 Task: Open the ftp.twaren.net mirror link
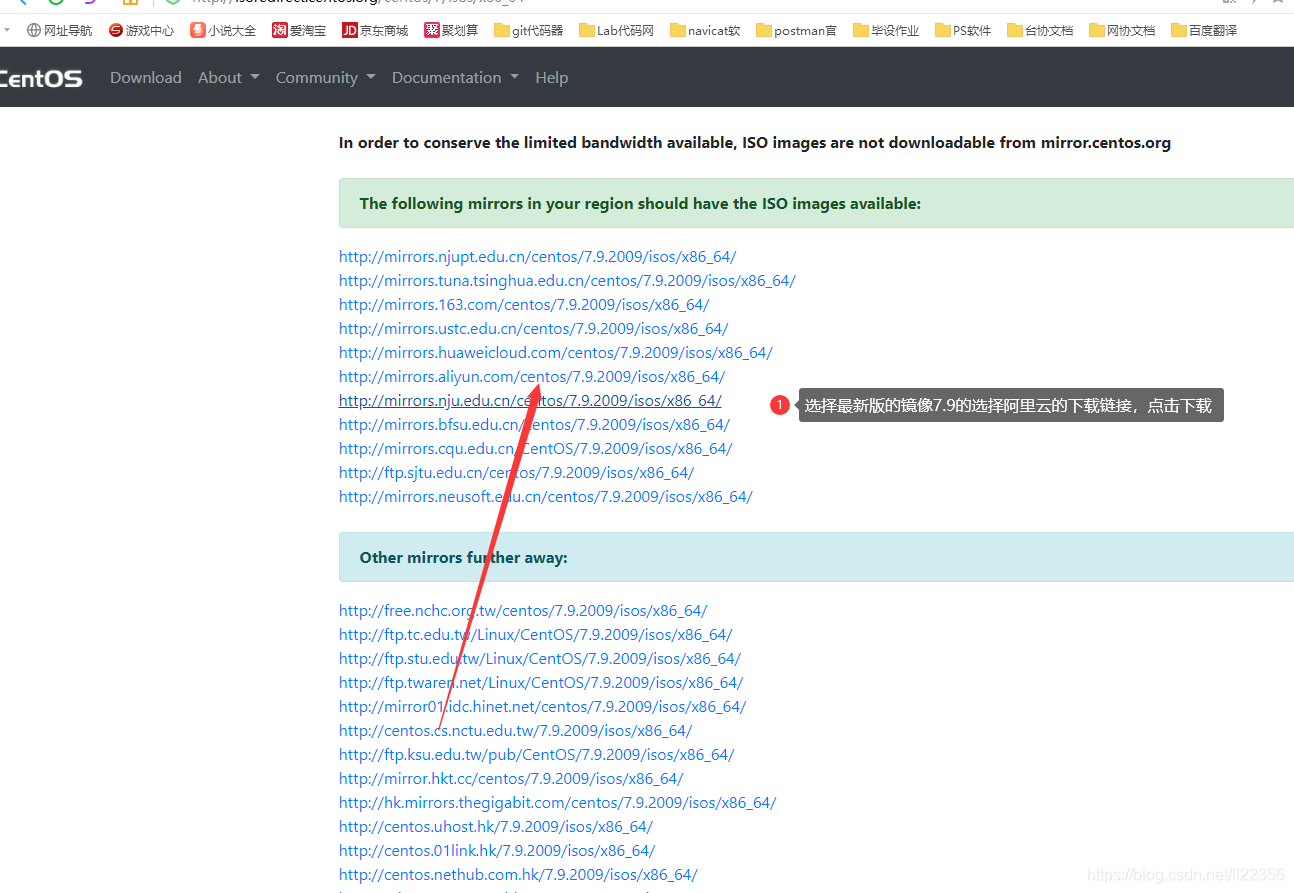point(541,683)
